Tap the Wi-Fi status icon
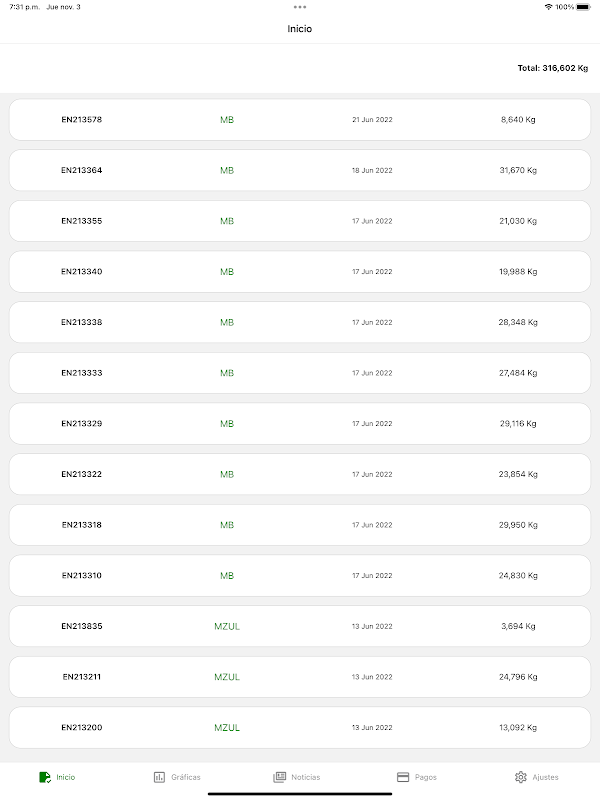The height and width of the screenshot is (800, 600). coord(548,7)
